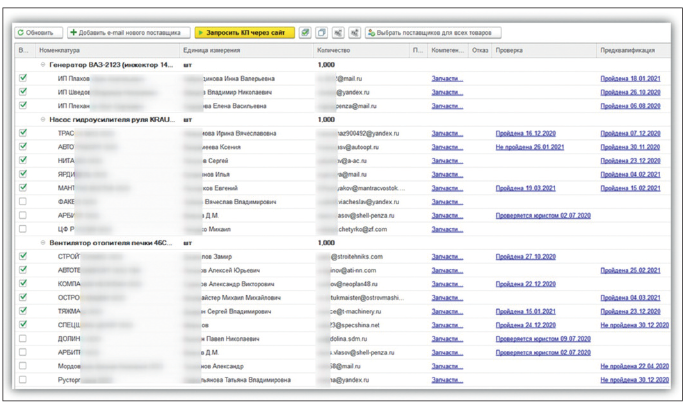This screenshot has height=405, width=686.
Task: Check the Мордов supplier row checkbox
Action: pos(23,366)
